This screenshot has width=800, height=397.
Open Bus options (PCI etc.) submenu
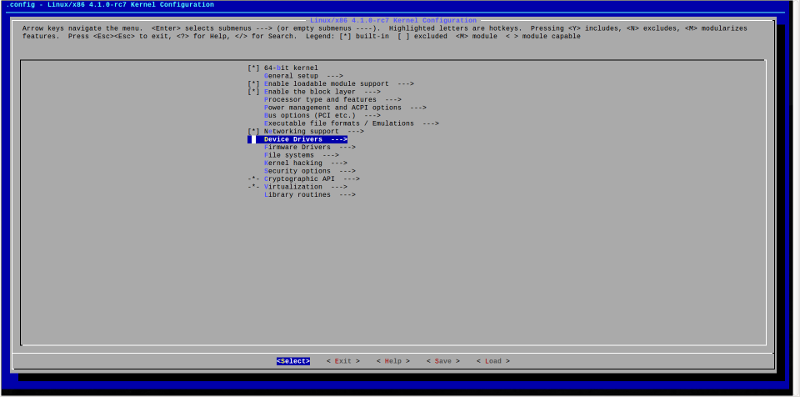click(322, 116)
